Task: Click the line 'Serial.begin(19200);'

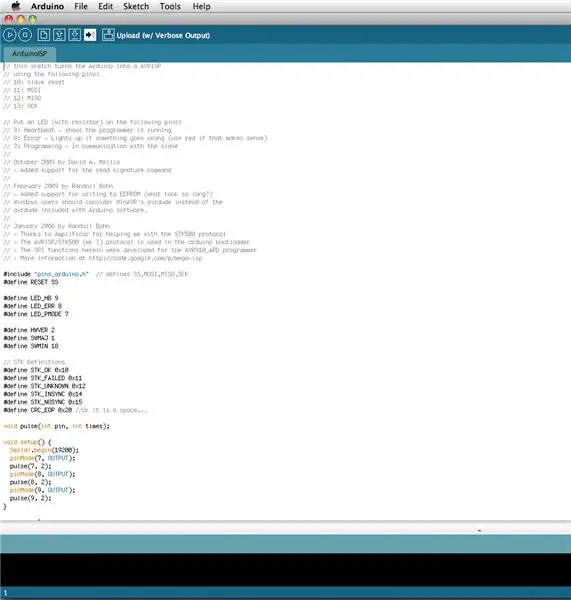Action: point(44,450)
